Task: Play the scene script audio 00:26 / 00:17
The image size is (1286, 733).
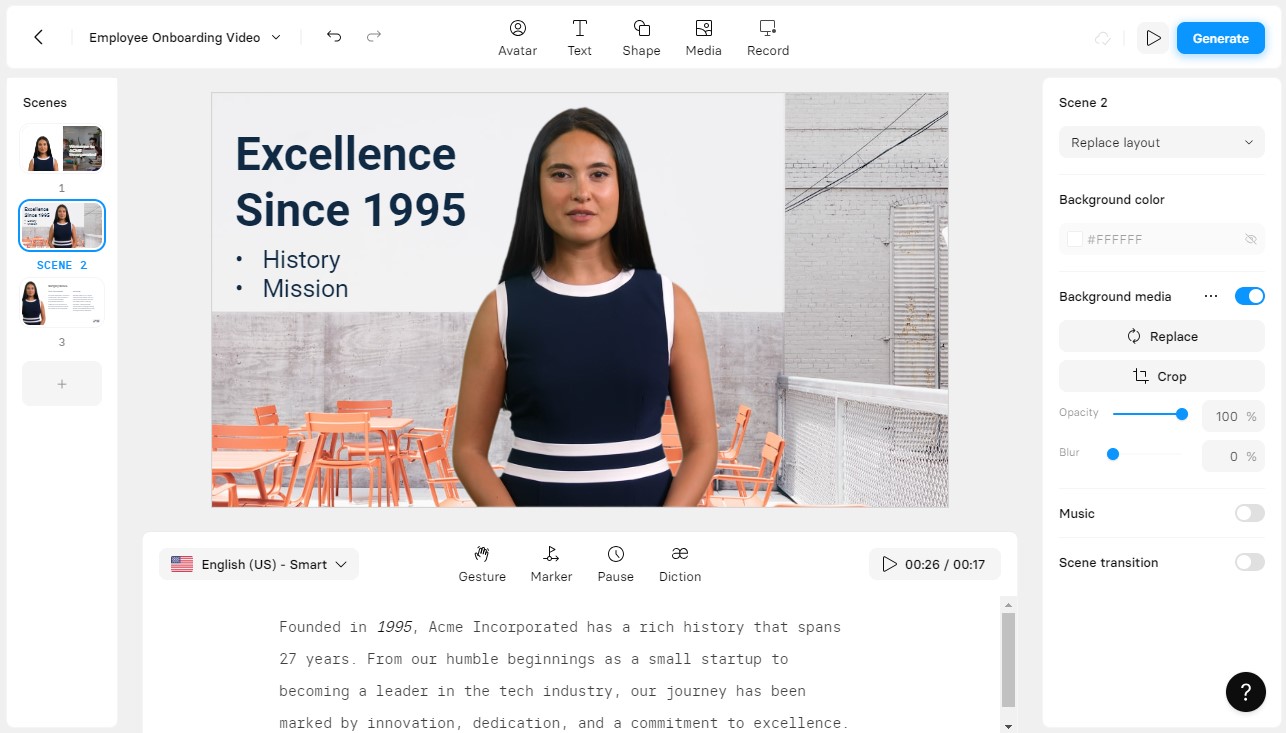Action: click(x=934, y=564)
